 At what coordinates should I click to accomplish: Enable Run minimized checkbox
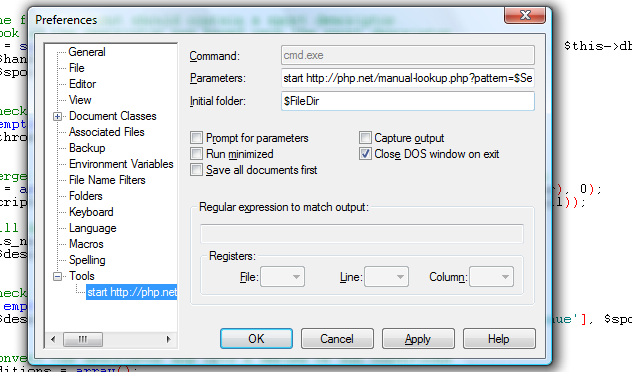tap(196, 154)
